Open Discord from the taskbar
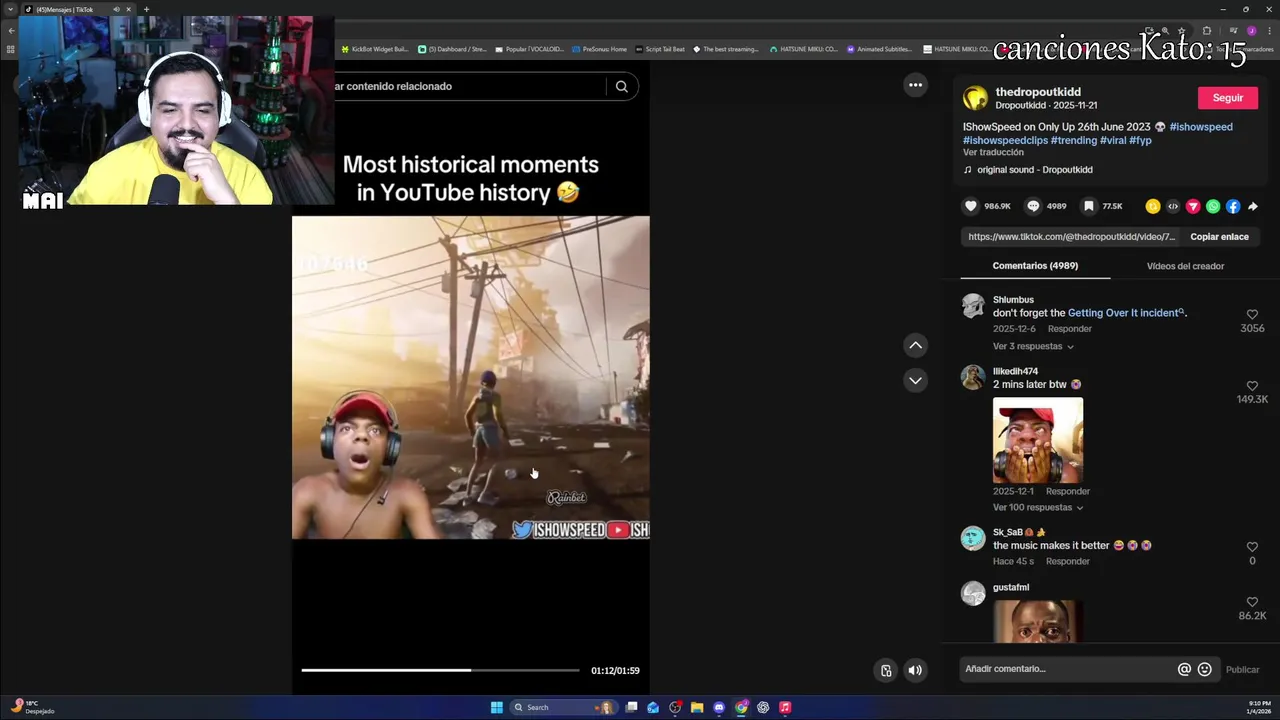The width and height of the screenshot is (1280, 720). tap(719, 707)
